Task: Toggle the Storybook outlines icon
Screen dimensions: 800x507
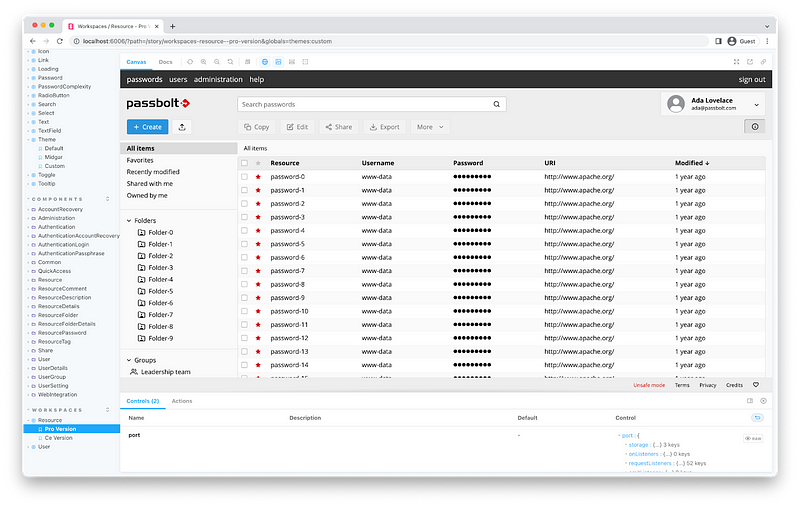Action: 305,62
